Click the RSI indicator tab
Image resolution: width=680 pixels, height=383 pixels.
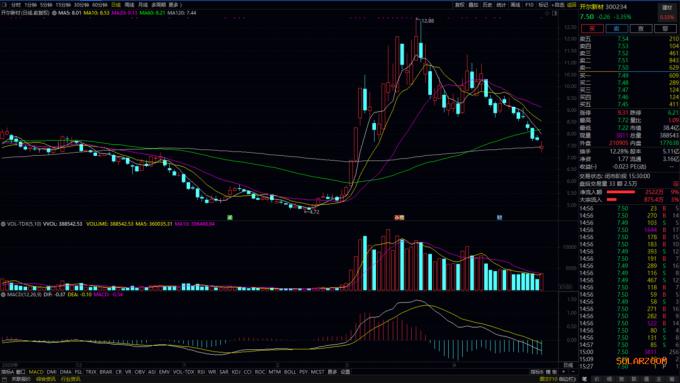point(201,372)
